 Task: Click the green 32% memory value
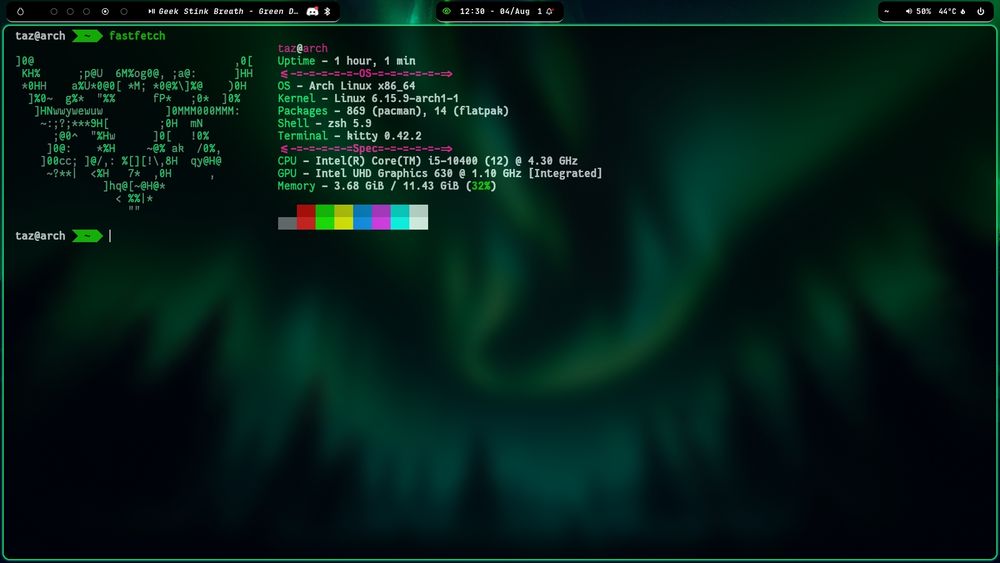(x=481, y=186)
